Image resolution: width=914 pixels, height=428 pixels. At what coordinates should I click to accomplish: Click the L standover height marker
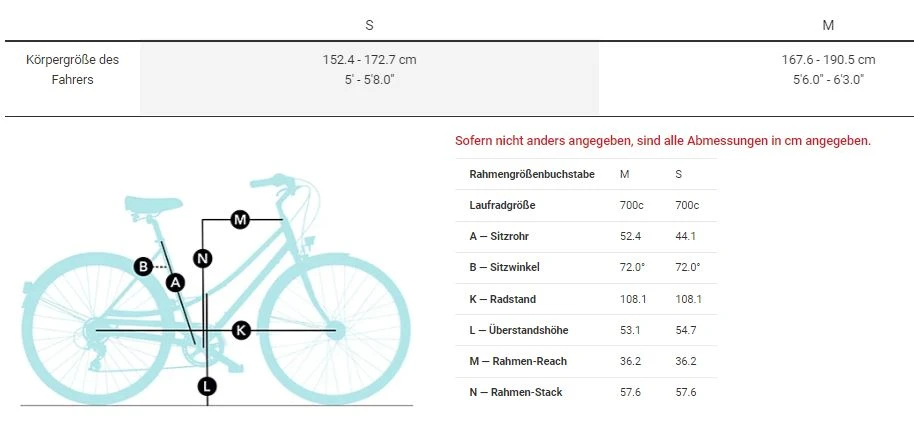207,385
